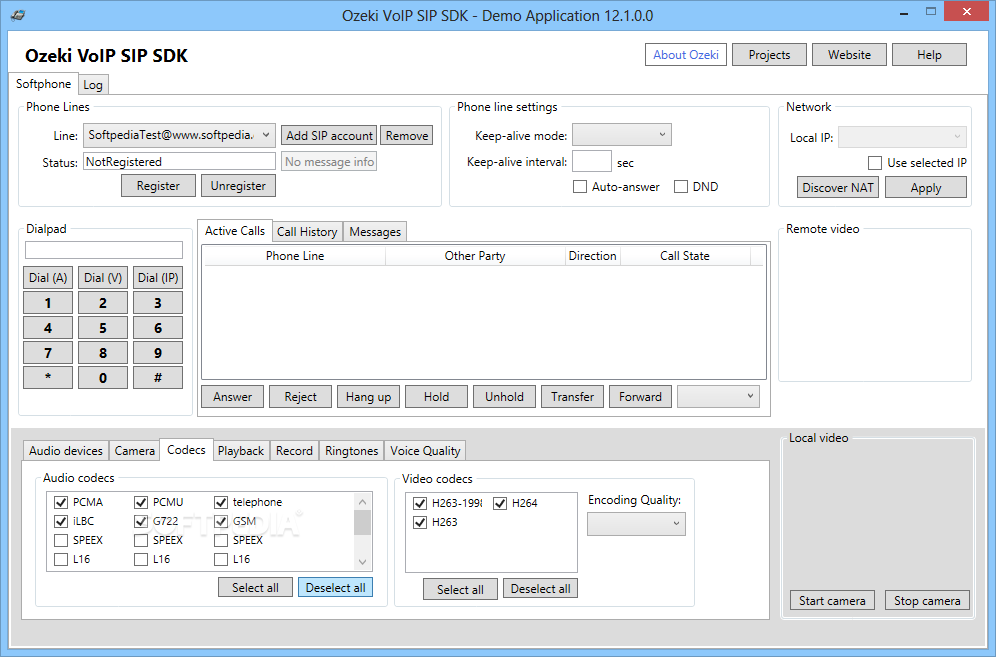Viewport: 996px width, 657px height.
Task: Check the Use selected IP option
Action: 875,163
